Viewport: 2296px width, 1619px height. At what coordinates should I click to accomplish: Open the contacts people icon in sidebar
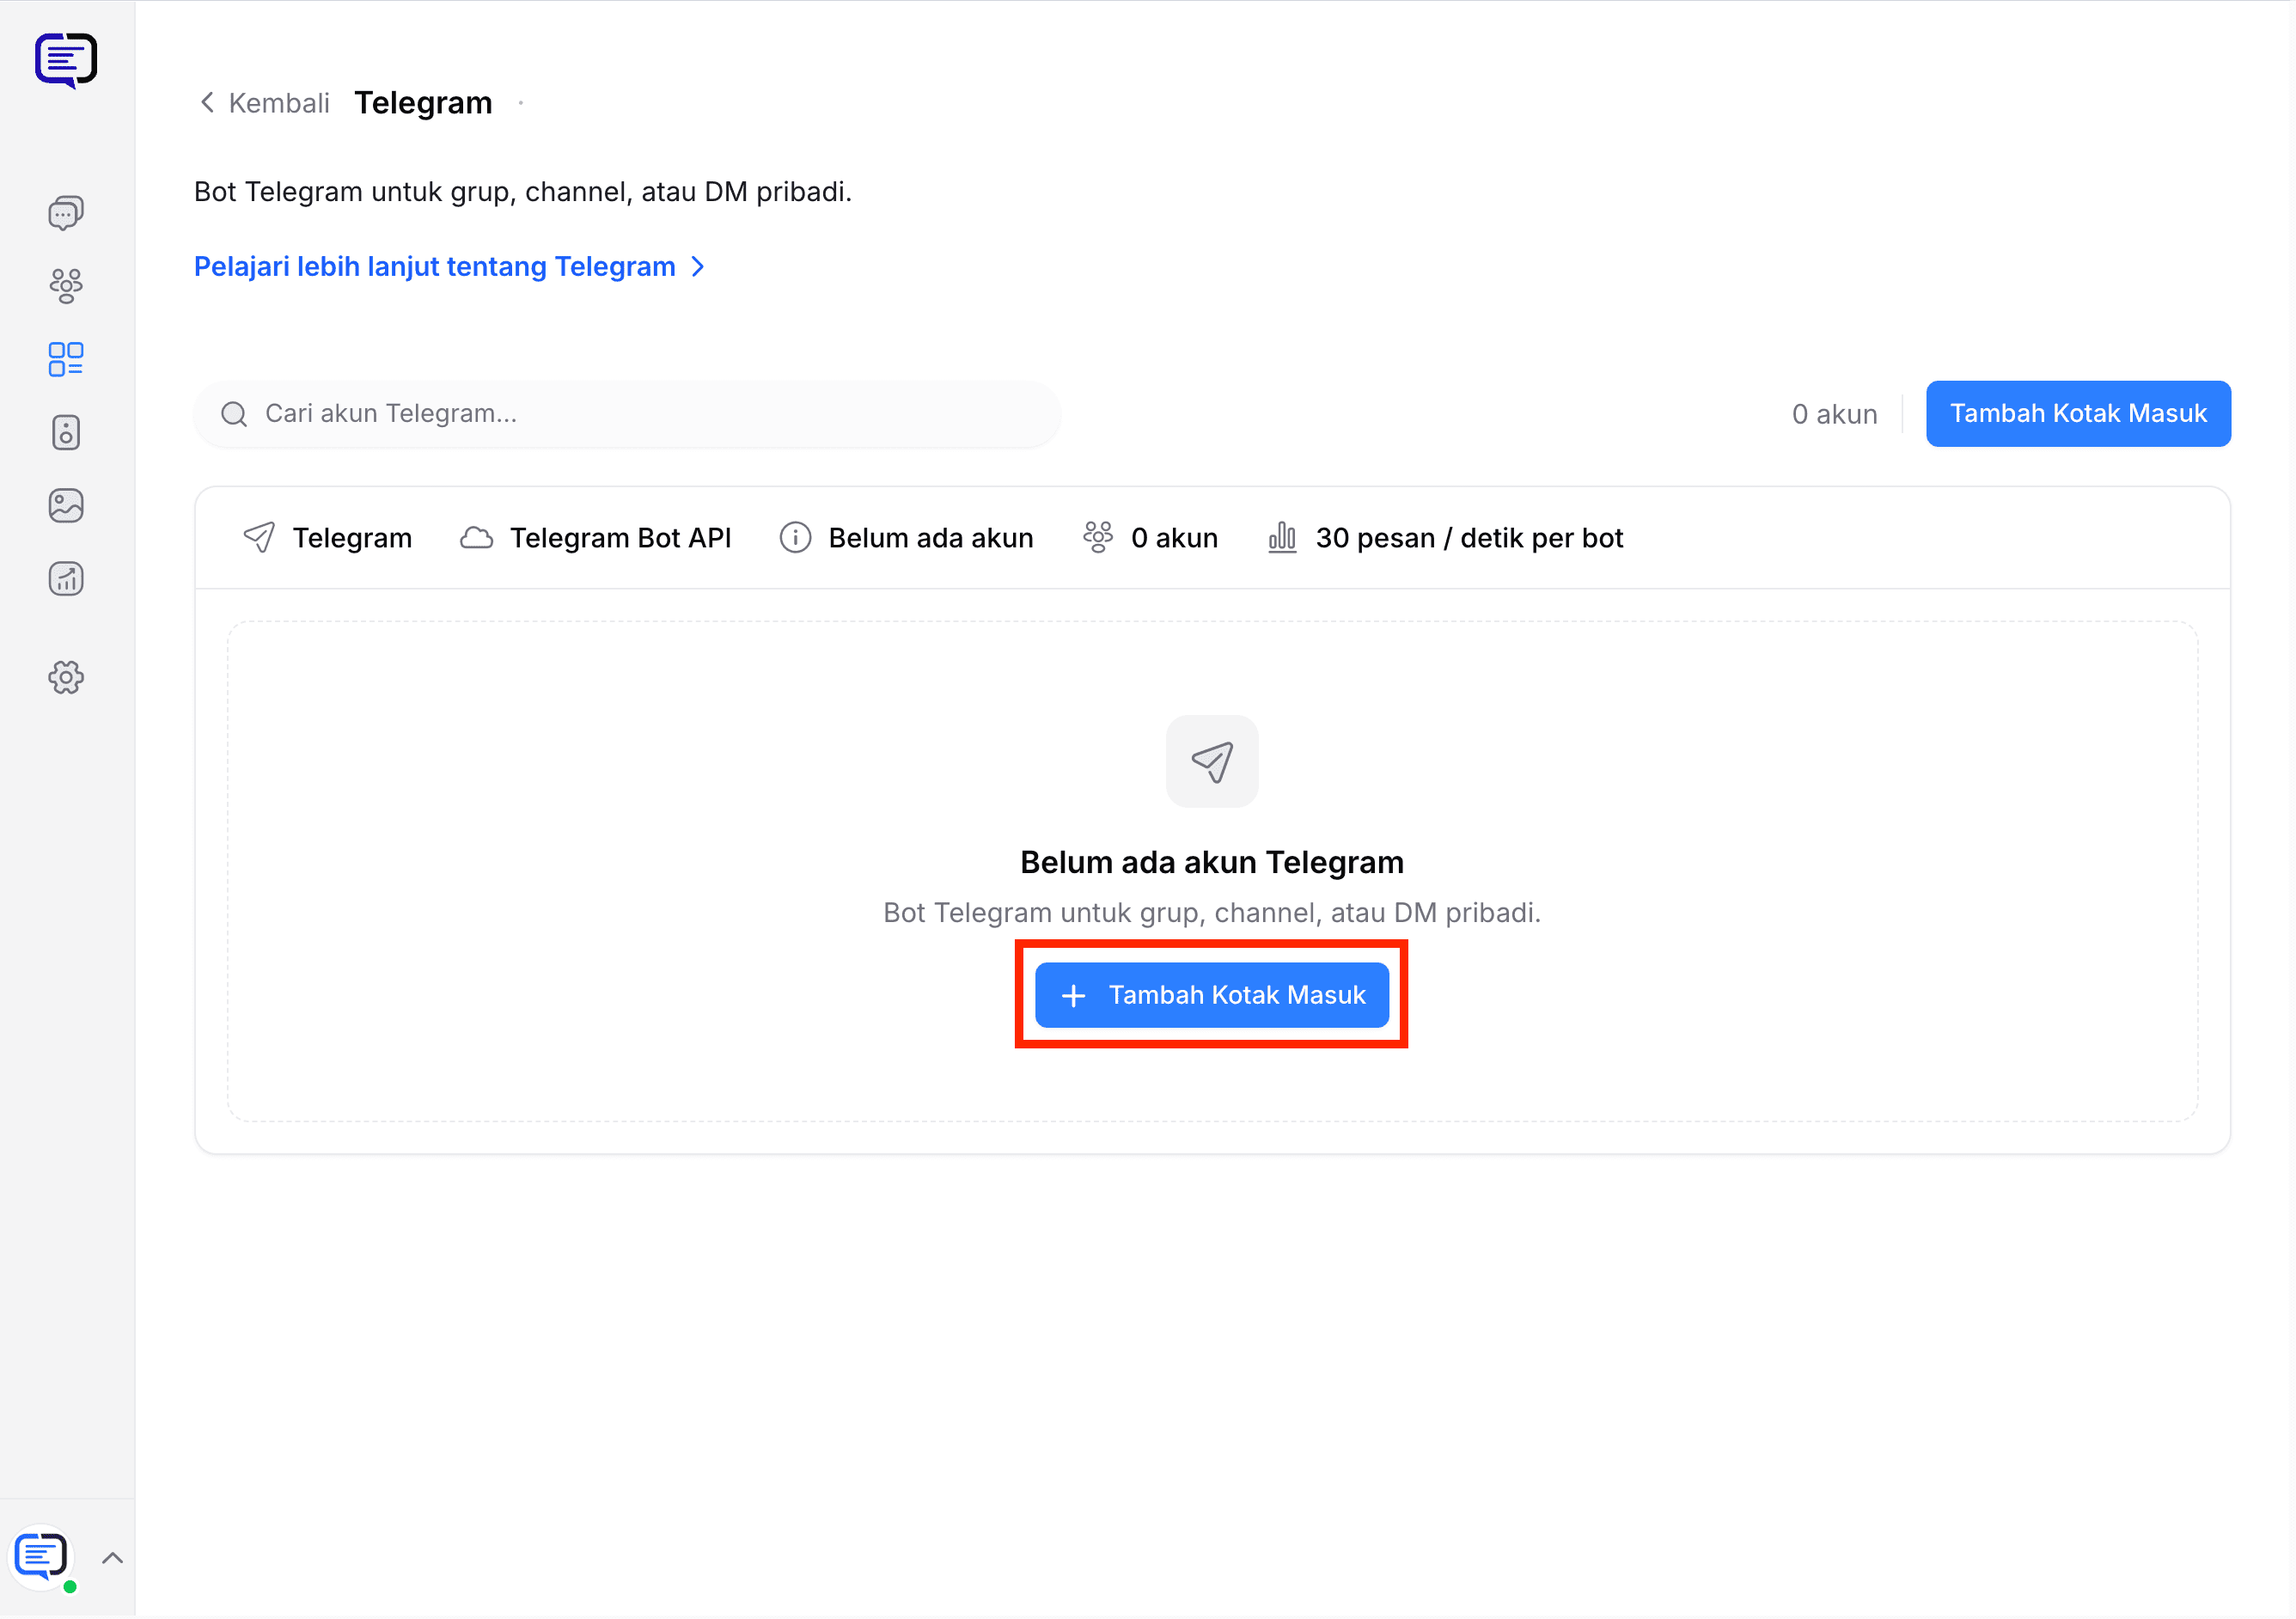66,286
